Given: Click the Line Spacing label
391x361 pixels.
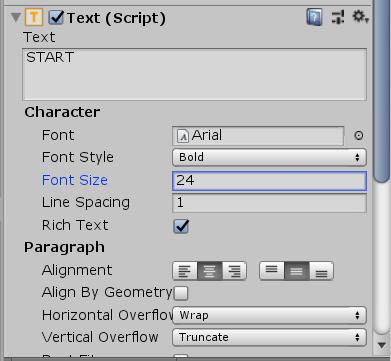Looking at the screenshot, I should [x=86, y=203].
